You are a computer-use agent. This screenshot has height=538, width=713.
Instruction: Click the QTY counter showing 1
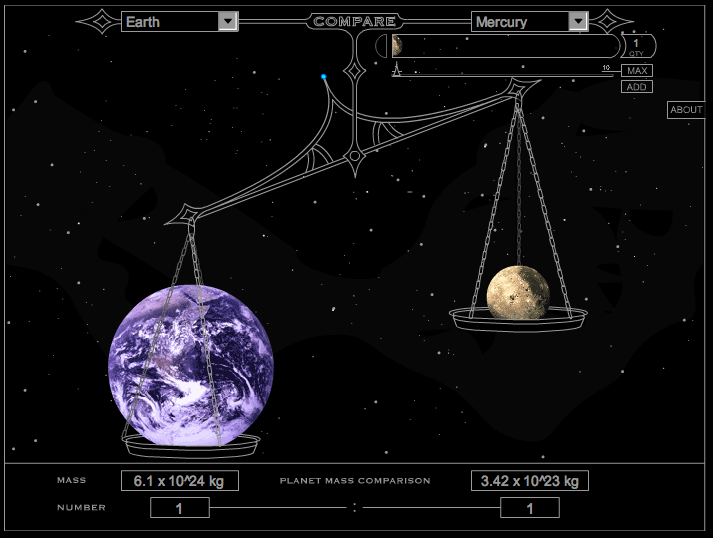pyautogui.click(x=637, y=45)
